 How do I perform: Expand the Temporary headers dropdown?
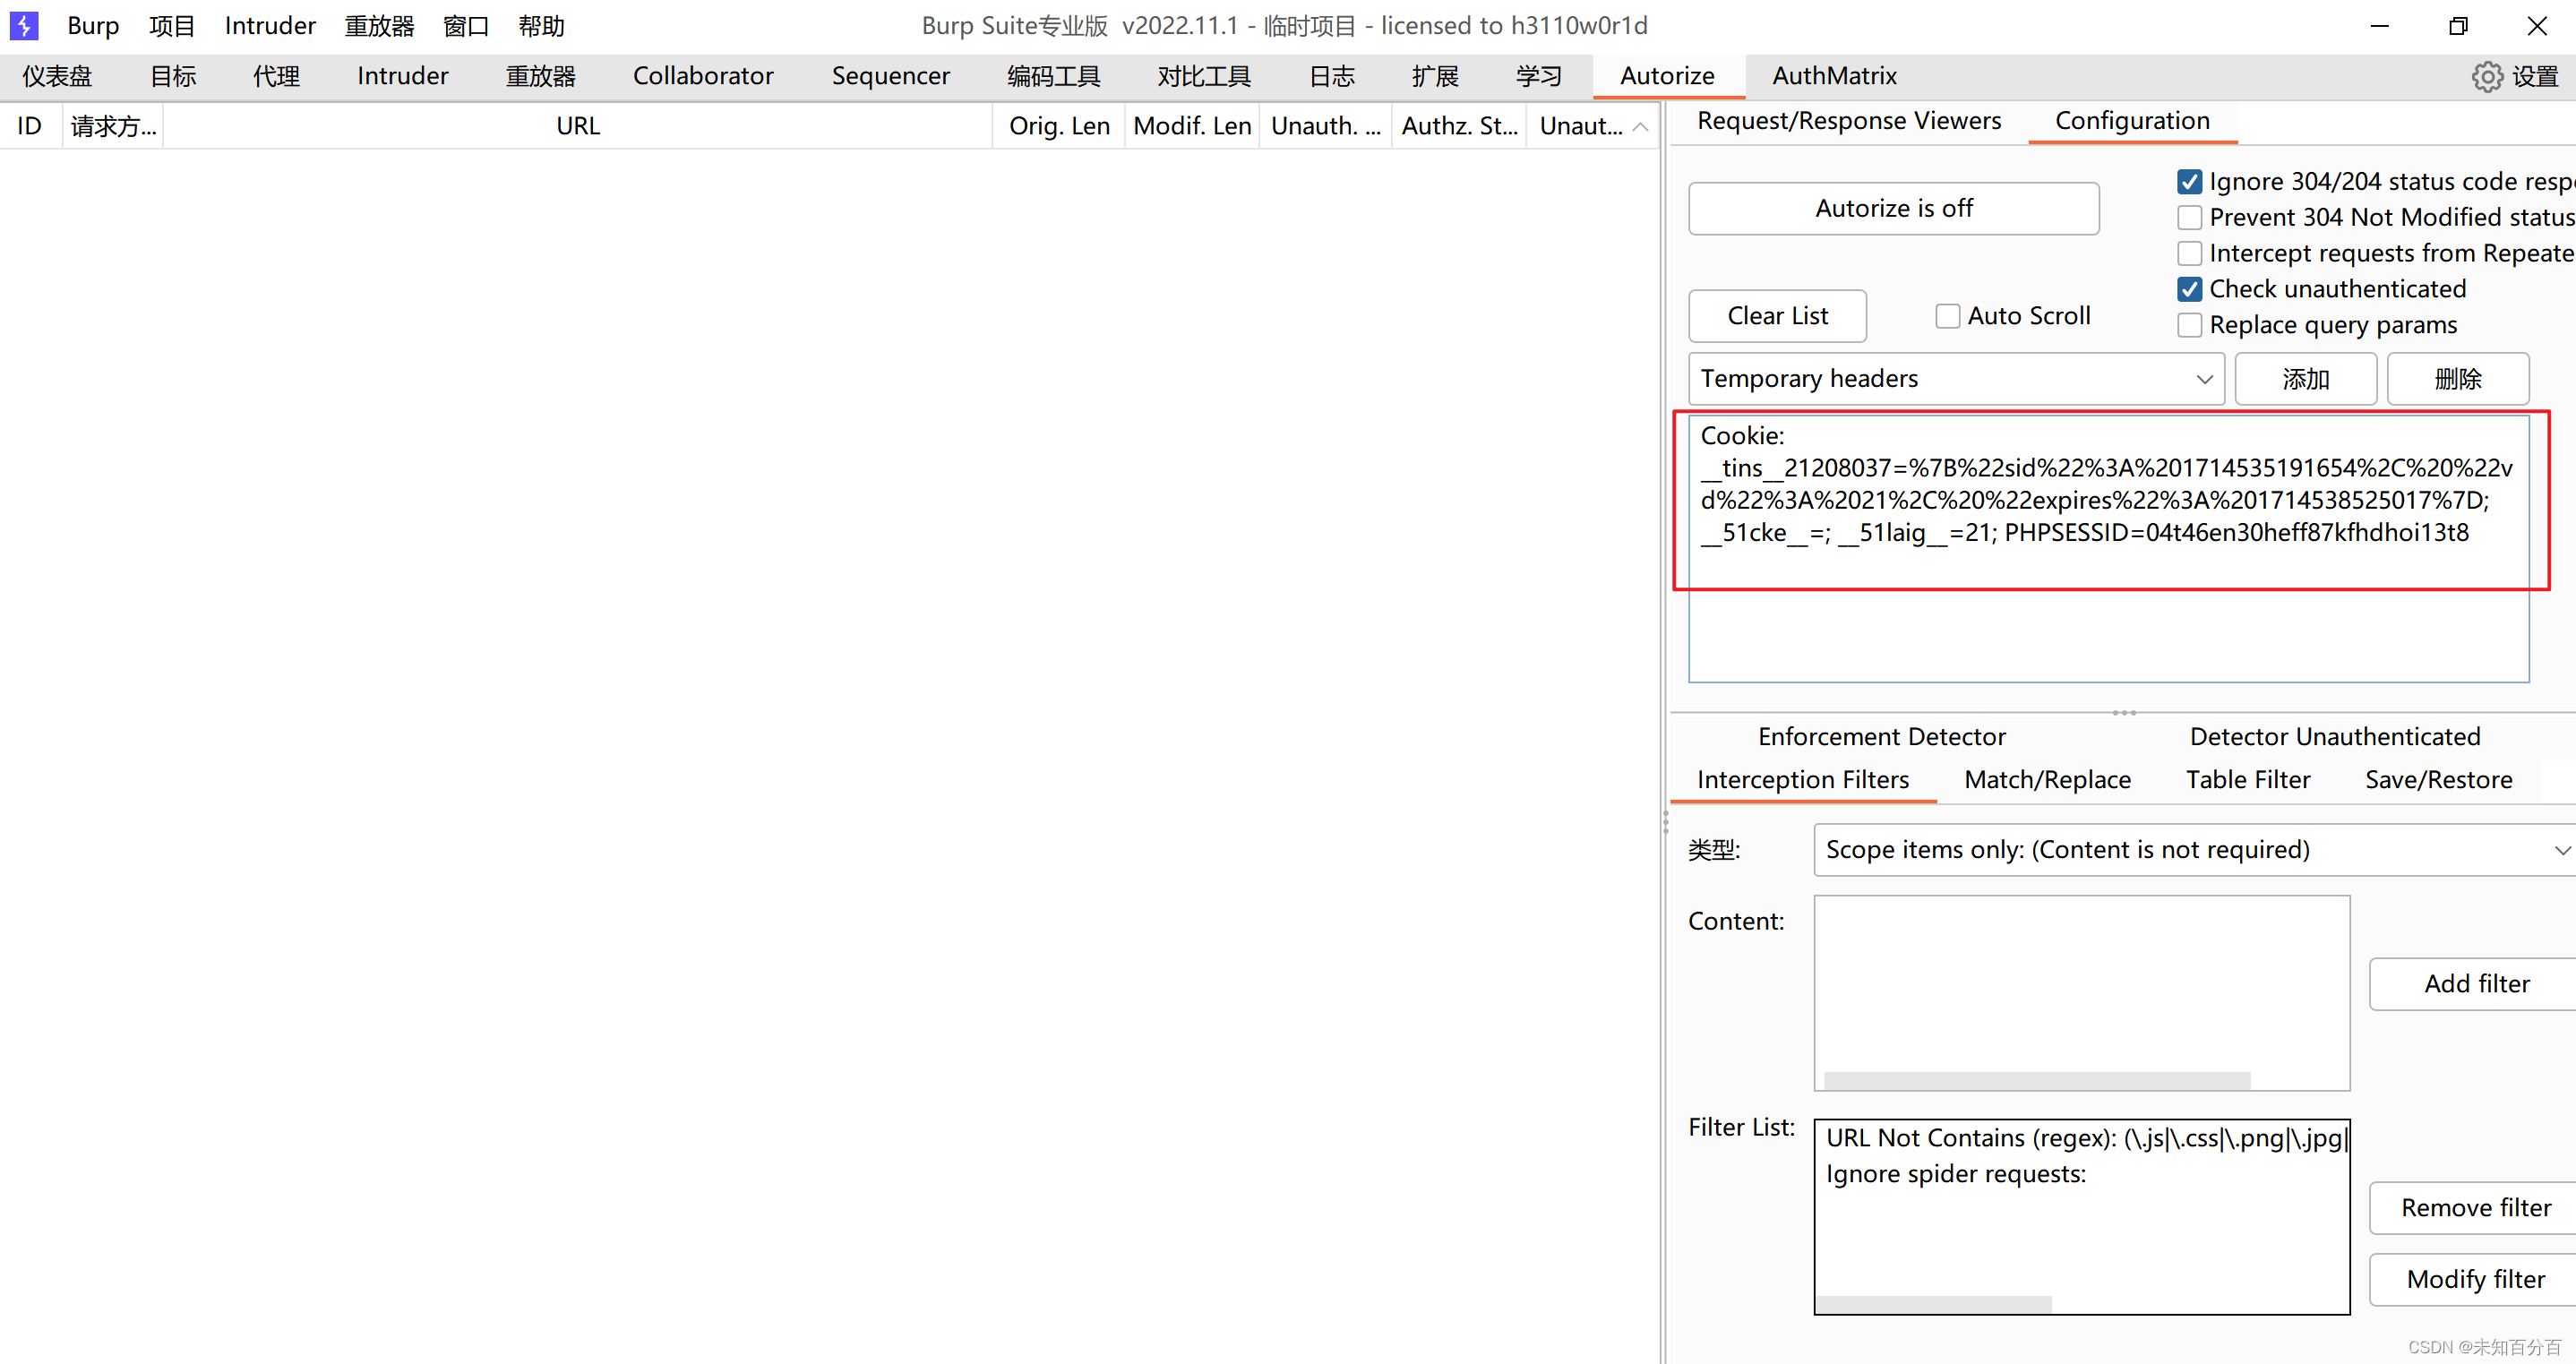[x=2203, y=379]
